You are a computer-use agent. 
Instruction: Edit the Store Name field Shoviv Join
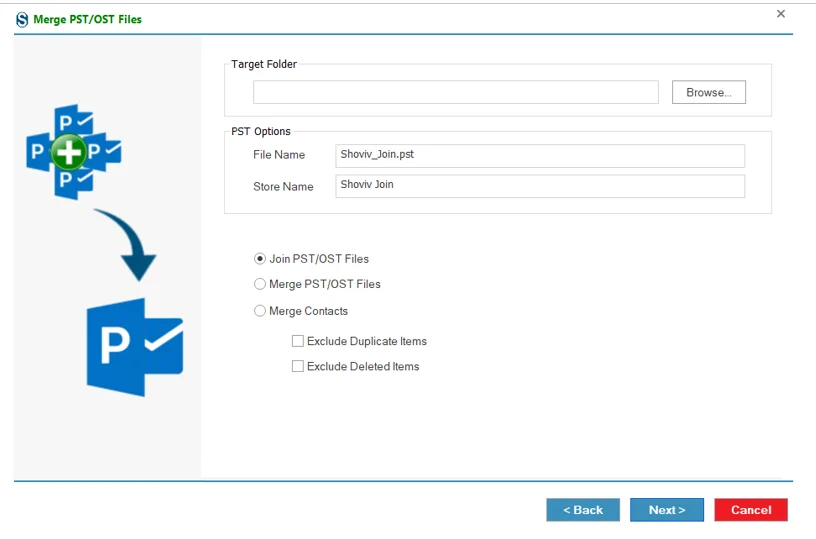pos(540,186)
